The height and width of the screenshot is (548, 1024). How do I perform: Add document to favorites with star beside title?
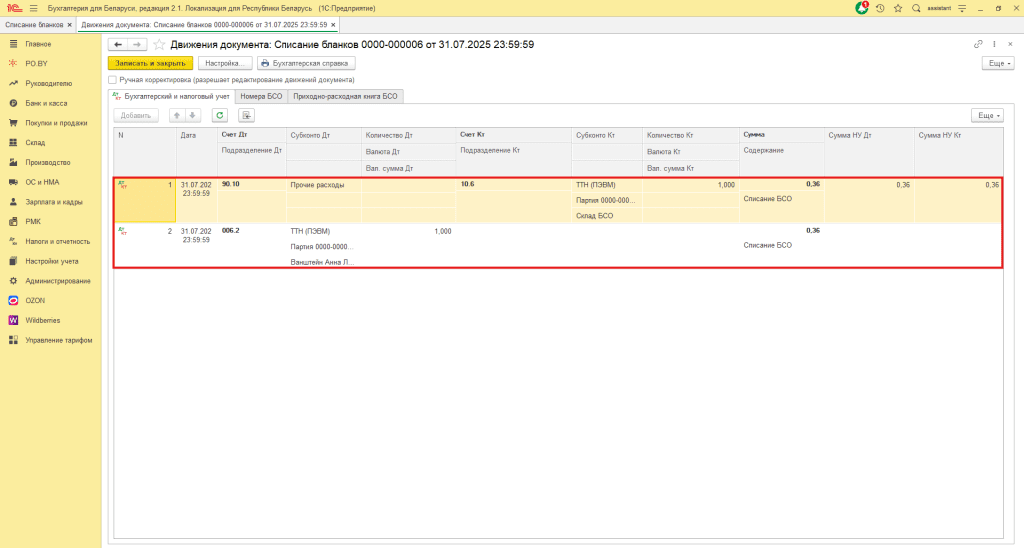pos(159,44)
